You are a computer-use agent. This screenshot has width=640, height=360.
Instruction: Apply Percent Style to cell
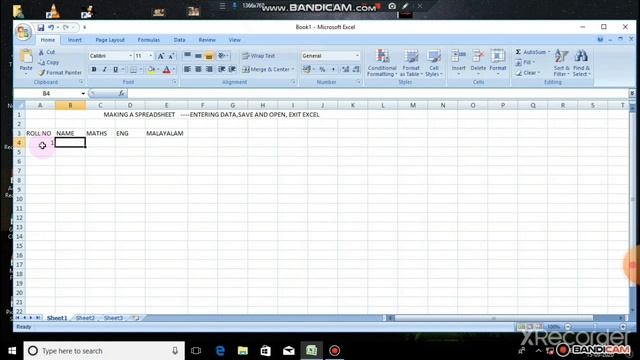click(322, 69)
